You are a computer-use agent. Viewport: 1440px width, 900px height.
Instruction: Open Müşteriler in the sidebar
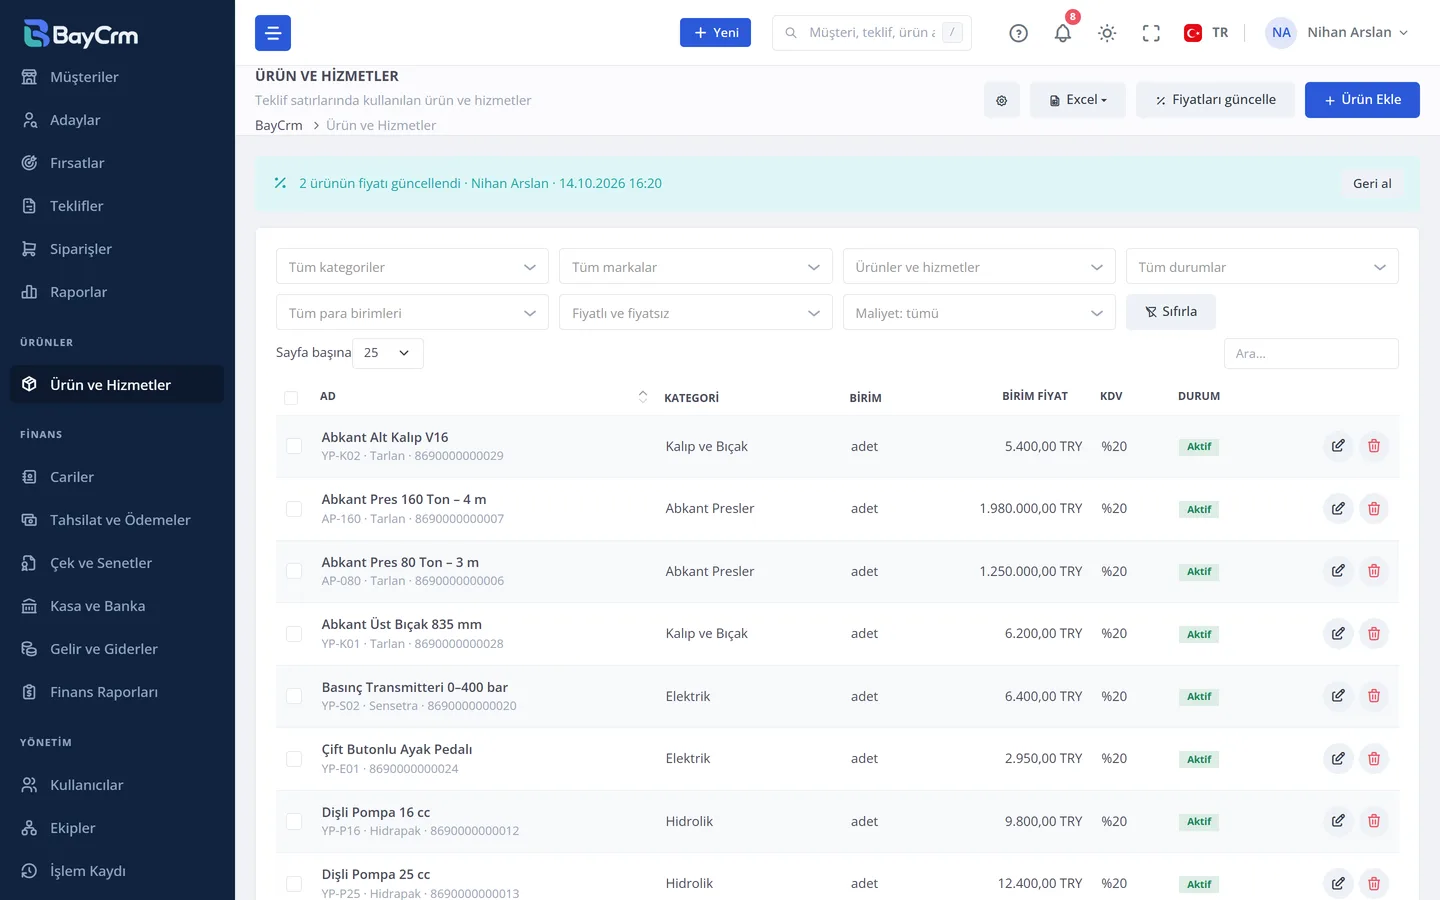point(117,77)
